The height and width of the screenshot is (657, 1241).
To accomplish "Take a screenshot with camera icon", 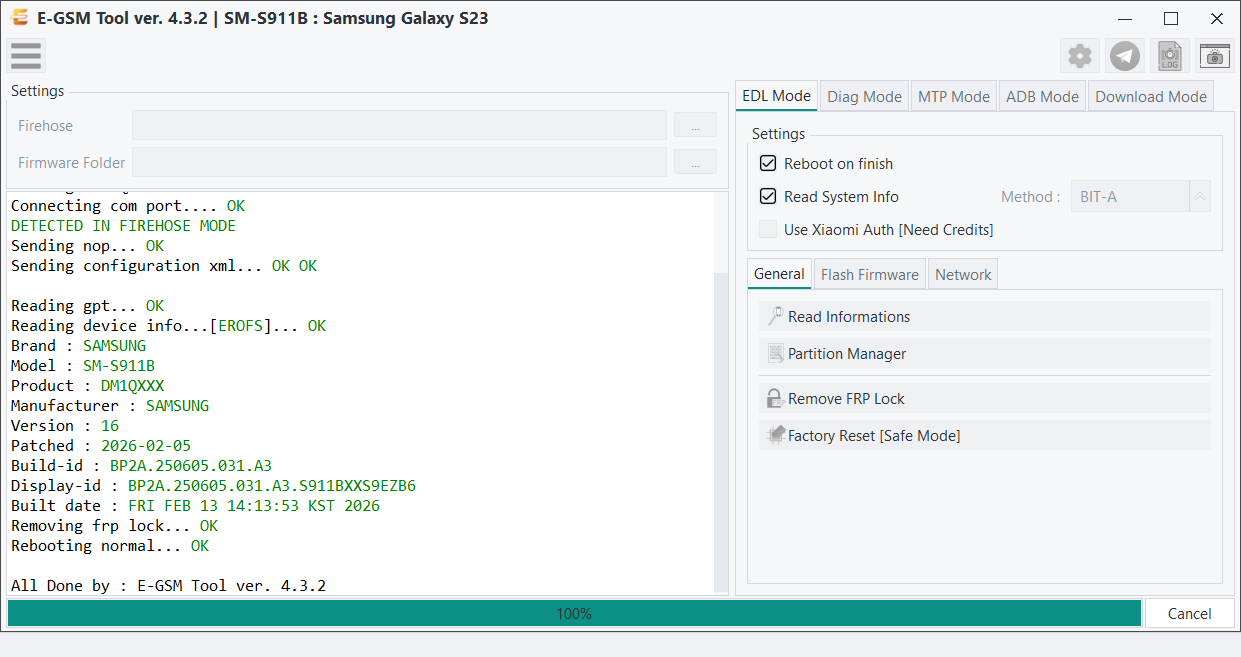I will pyautogui.click(x=1215, y=56).
